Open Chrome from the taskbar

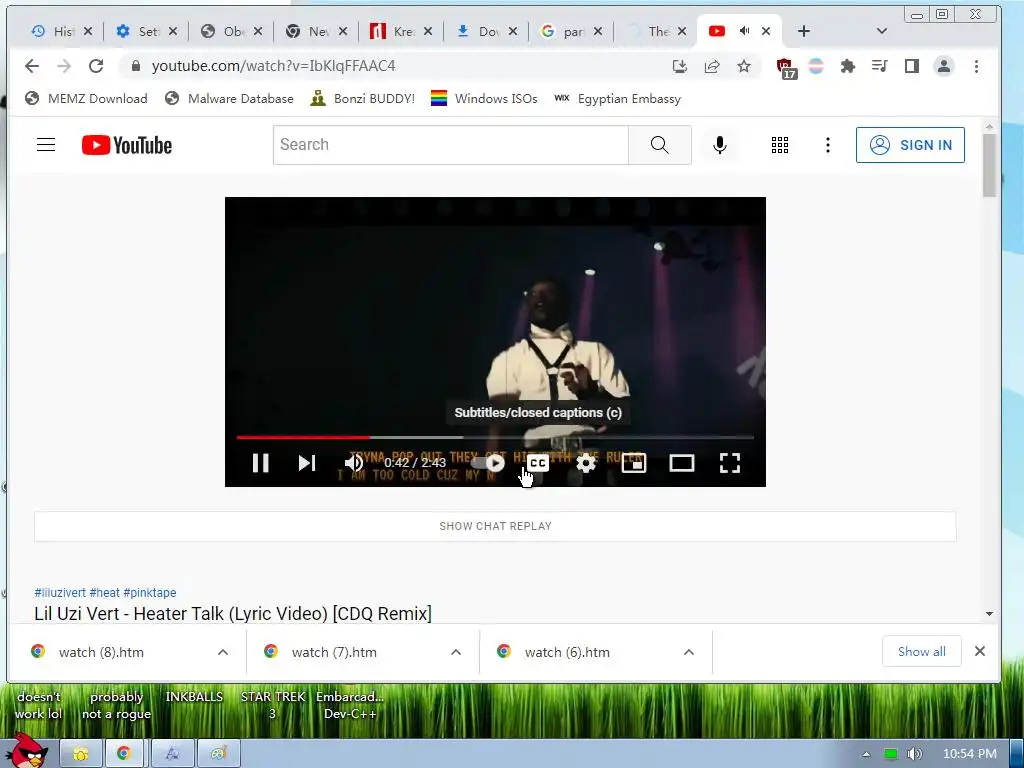pos(123,754)
